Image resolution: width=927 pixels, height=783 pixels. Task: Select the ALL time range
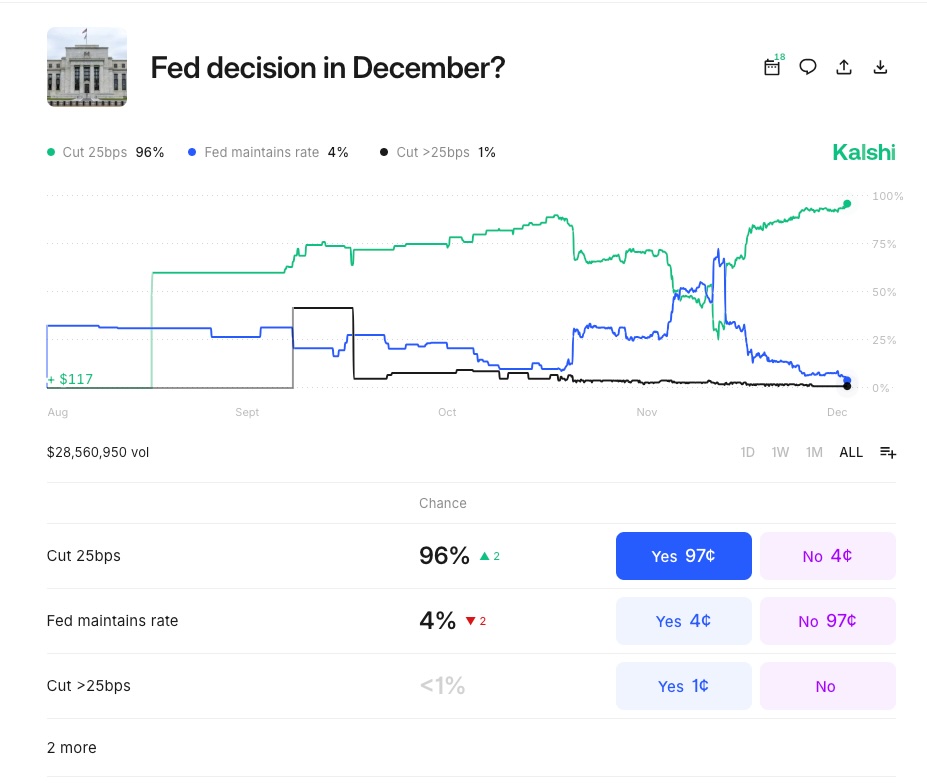(850, 452)
